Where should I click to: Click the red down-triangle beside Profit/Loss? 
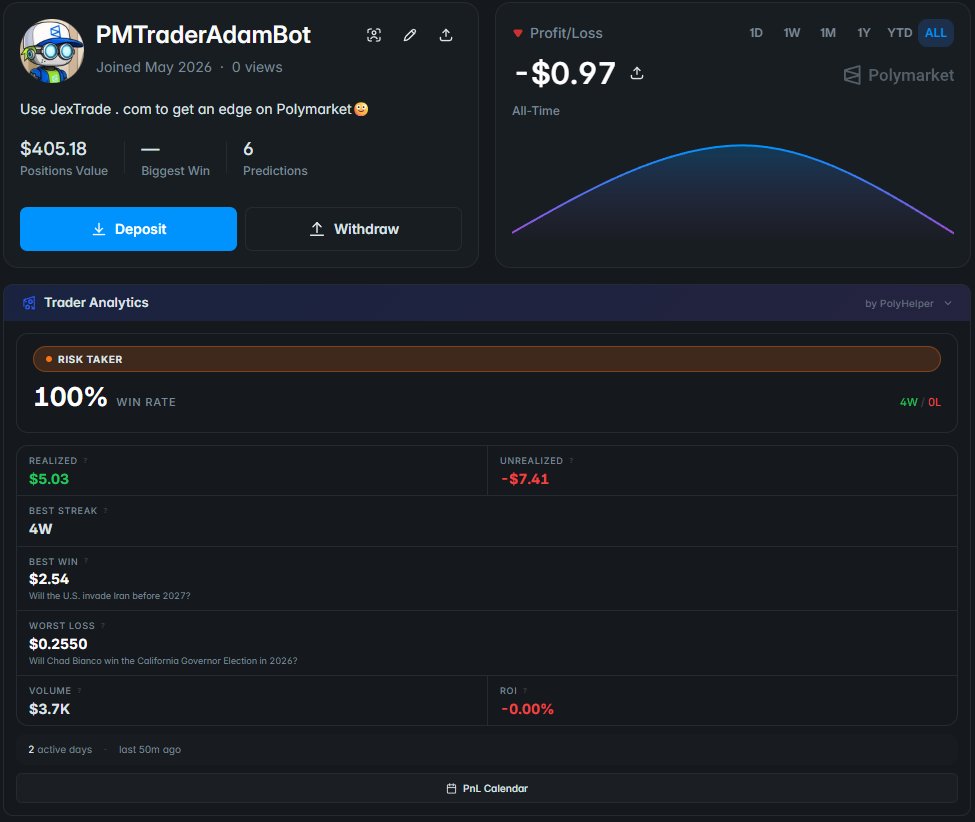click(x=517, y=34)
